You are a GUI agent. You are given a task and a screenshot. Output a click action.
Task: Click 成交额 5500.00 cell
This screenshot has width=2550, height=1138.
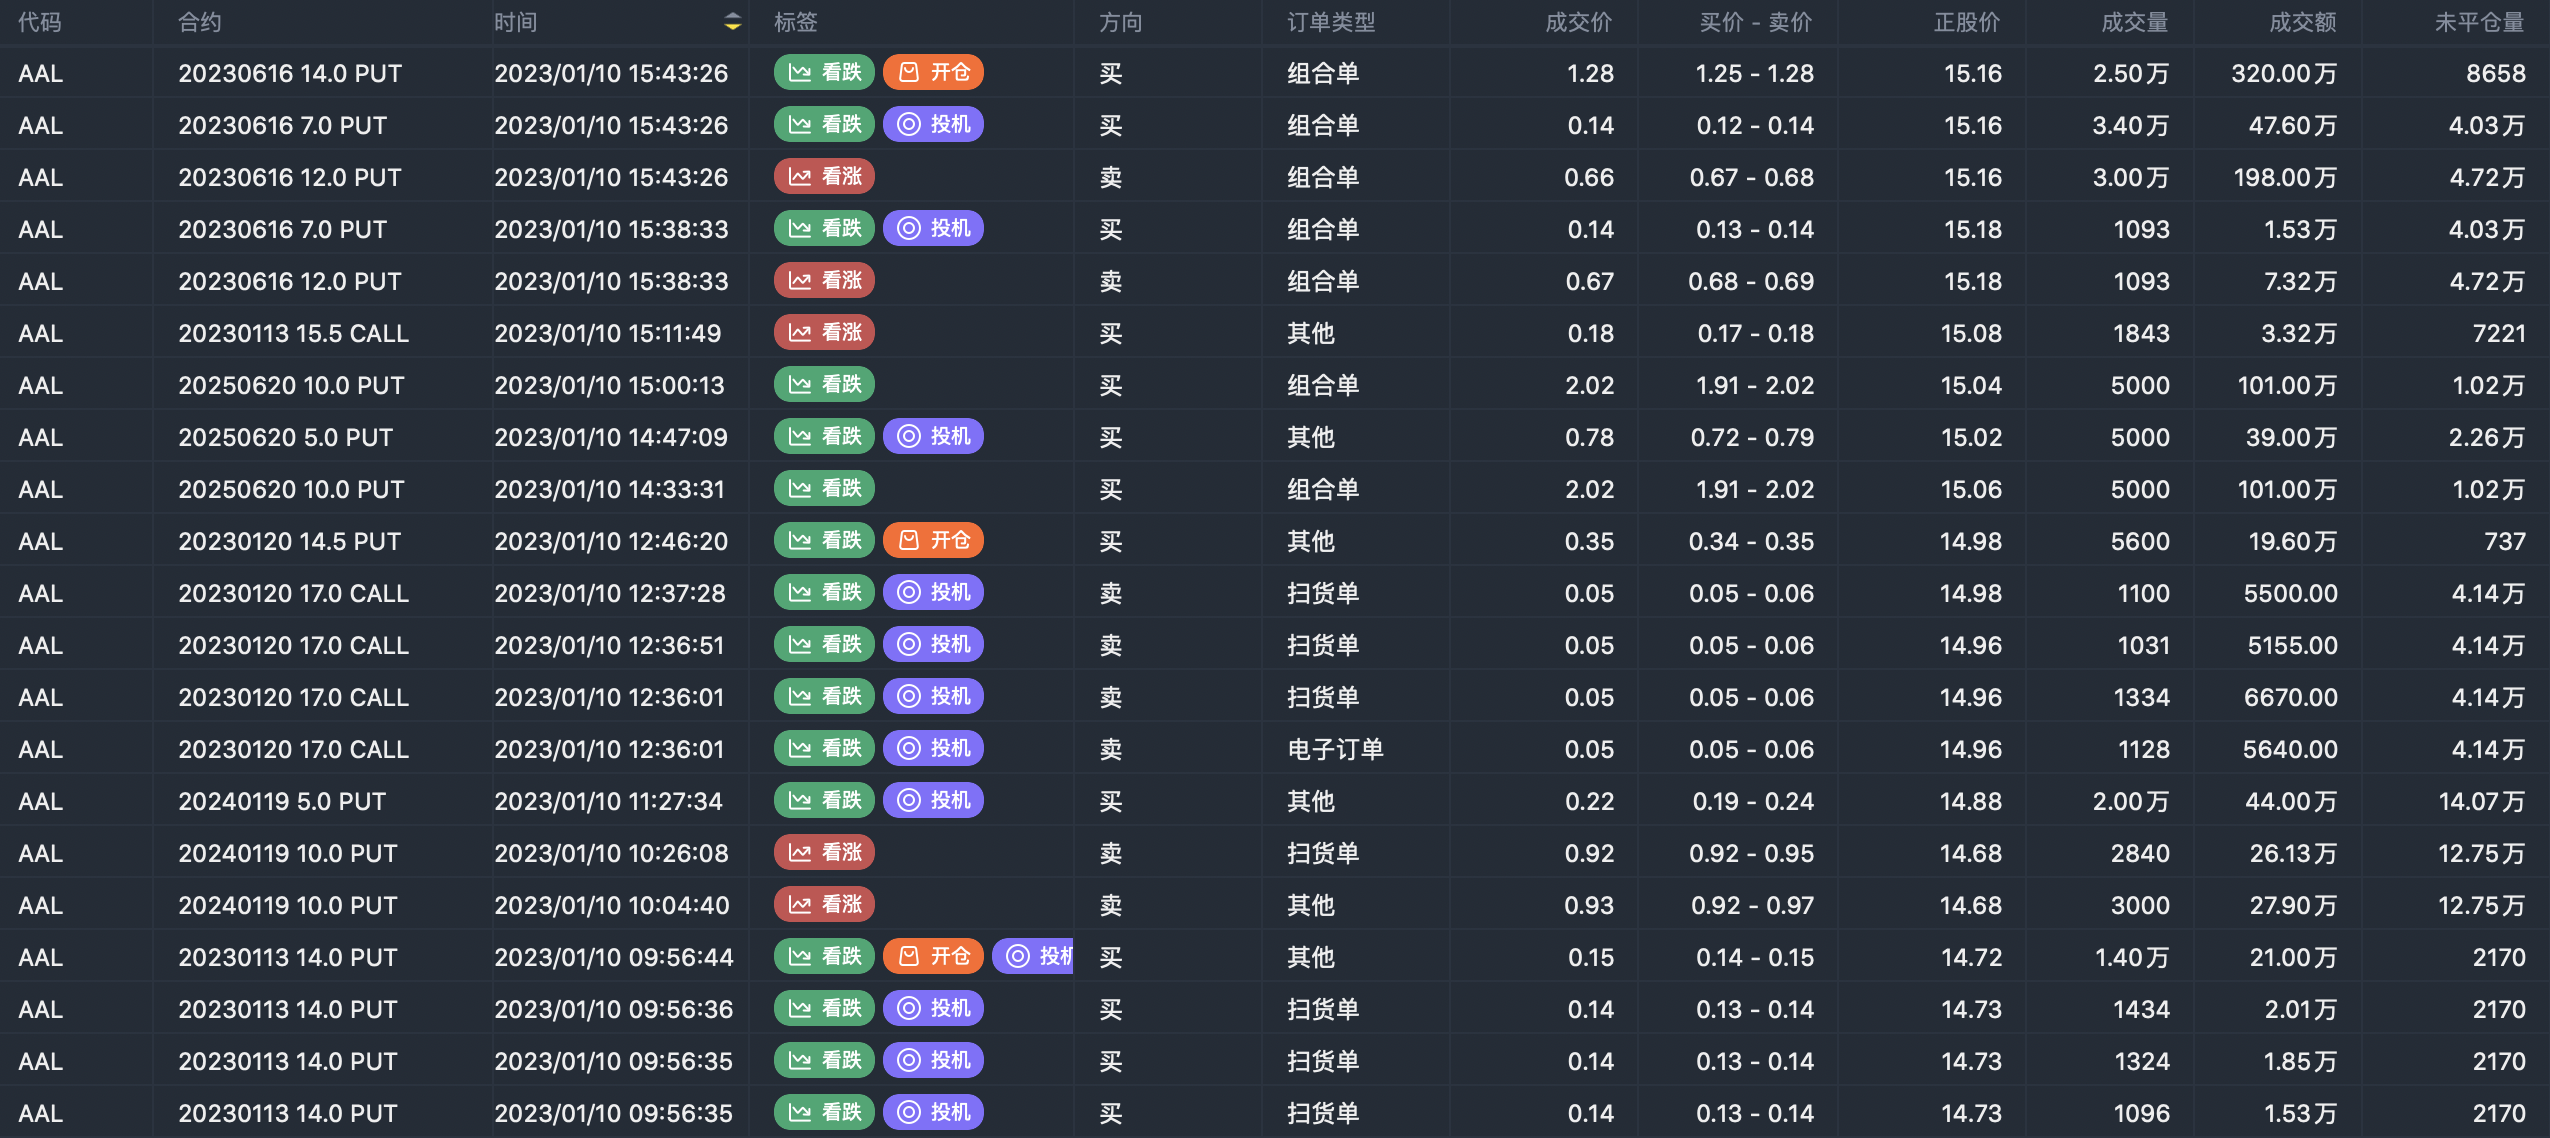(2291, 593)
